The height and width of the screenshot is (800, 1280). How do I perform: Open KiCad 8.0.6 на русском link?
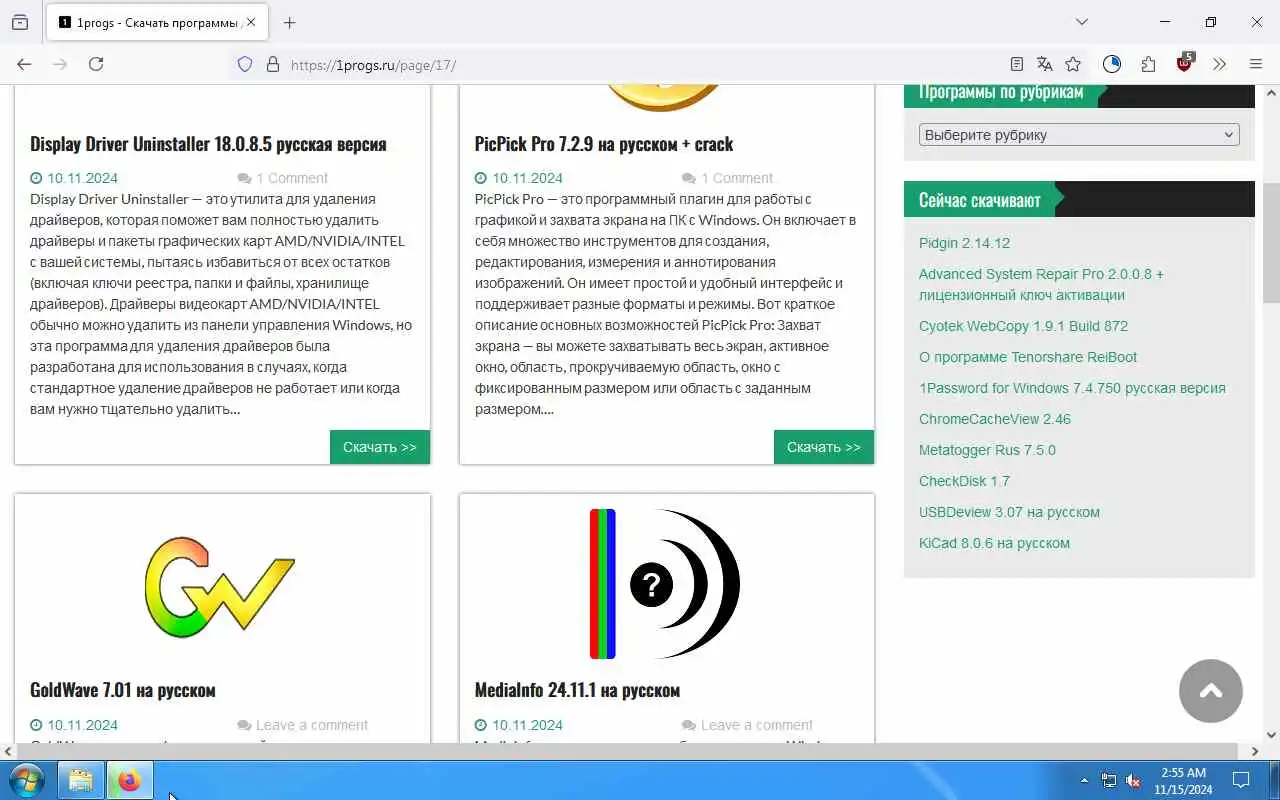pos(994,543)
